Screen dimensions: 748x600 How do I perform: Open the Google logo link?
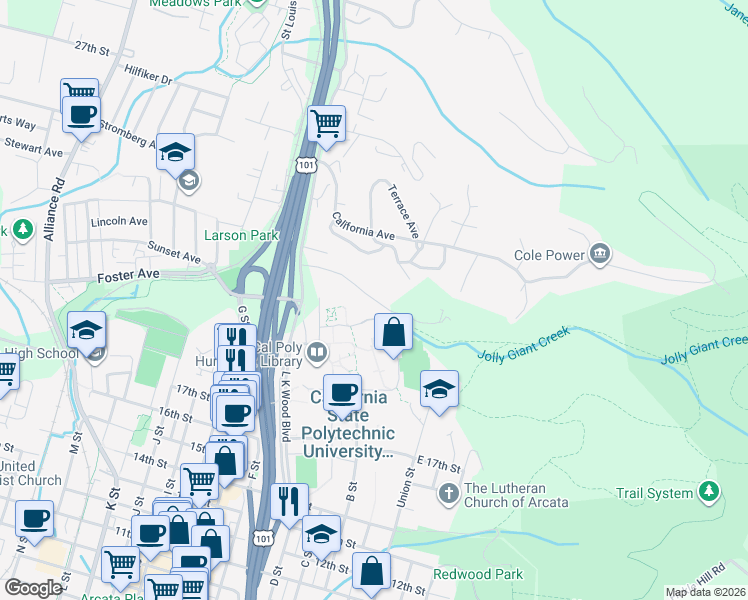pos(33,588)
